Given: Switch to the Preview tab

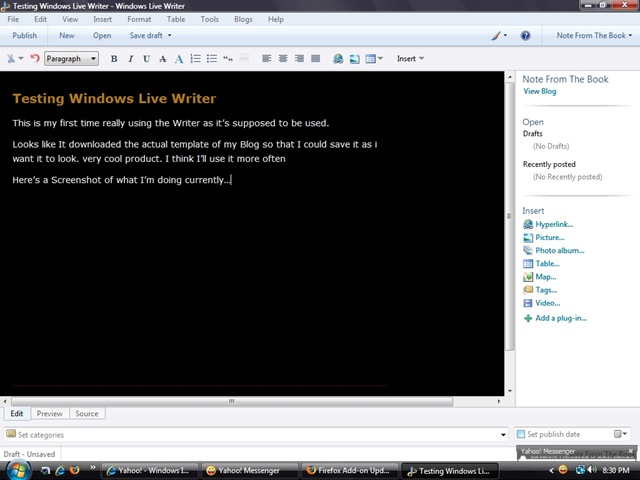Looking at the screenshot, I should click(49, 413).
